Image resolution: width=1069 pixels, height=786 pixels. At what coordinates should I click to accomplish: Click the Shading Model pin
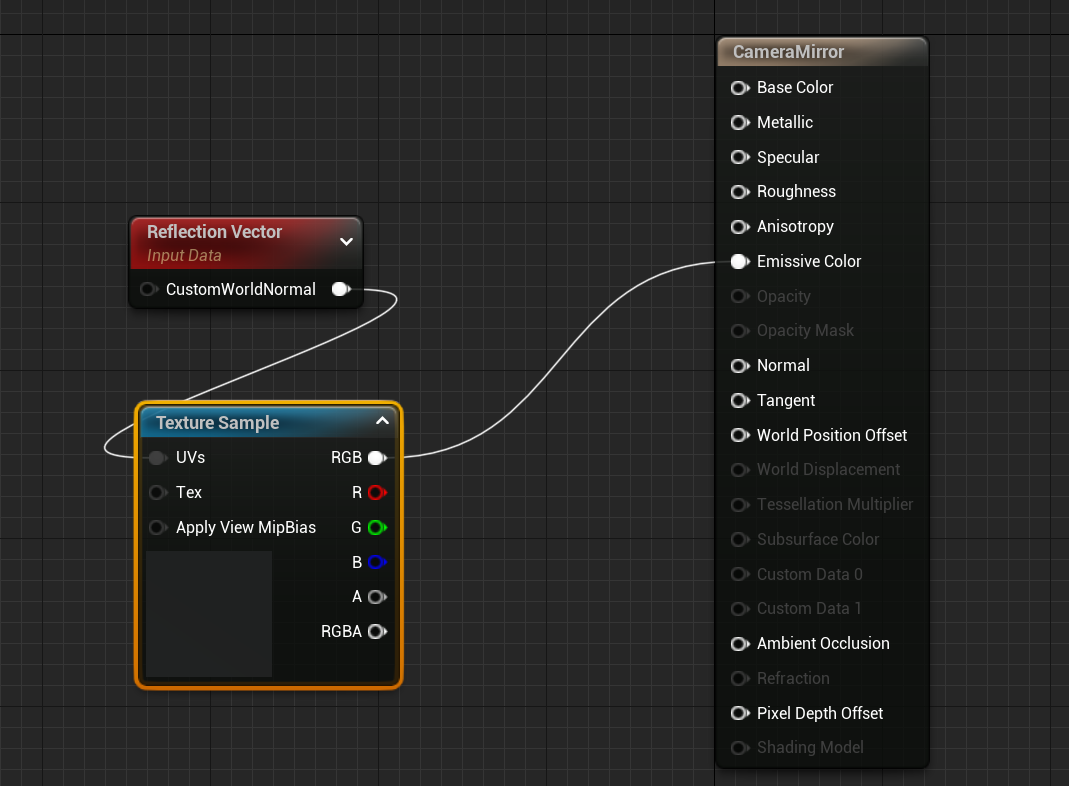click(x=740, y=749)
